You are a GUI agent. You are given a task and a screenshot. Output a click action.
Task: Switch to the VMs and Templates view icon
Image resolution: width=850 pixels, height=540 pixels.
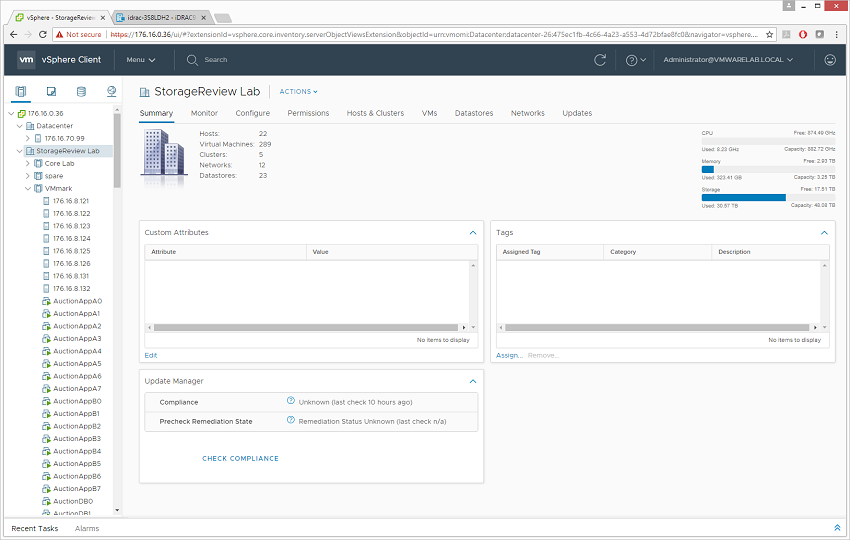pyautogui.click(x=51, y=92)
